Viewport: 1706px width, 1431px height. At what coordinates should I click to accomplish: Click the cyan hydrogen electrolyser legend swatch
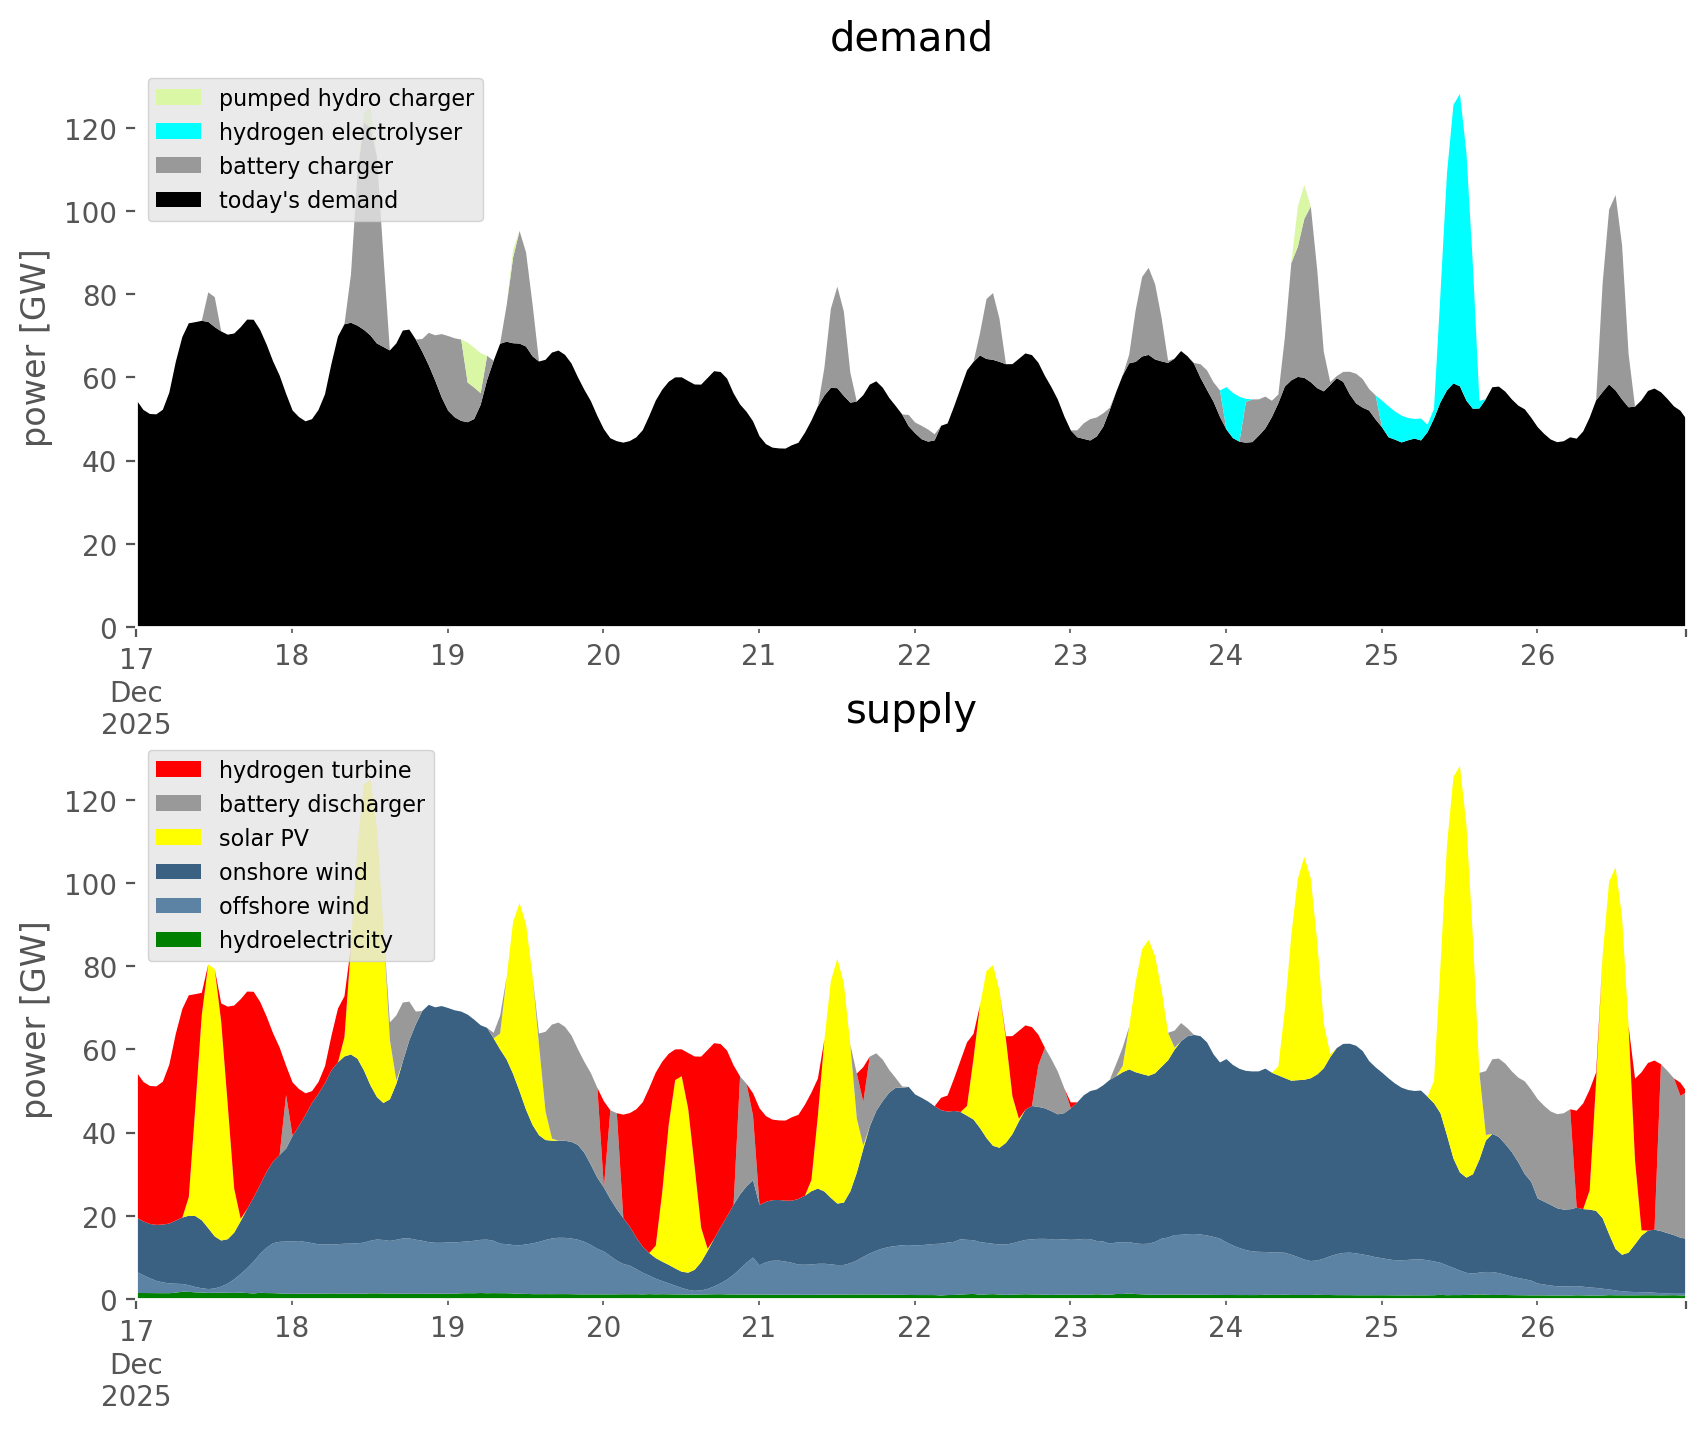179,132
